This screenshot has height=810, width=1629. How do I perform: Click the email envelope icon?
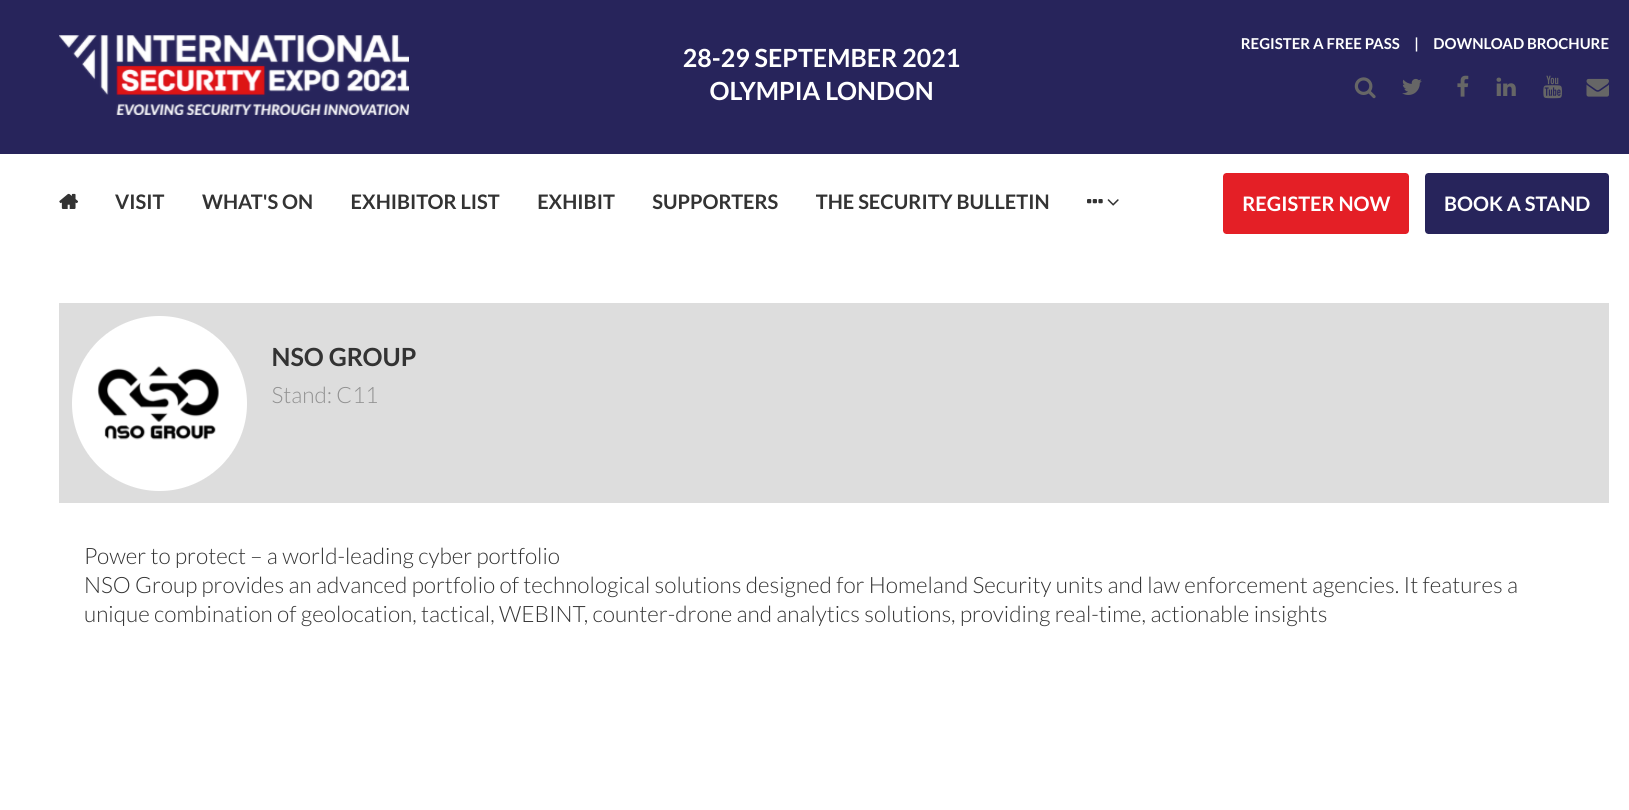[x=1597, y=87]
